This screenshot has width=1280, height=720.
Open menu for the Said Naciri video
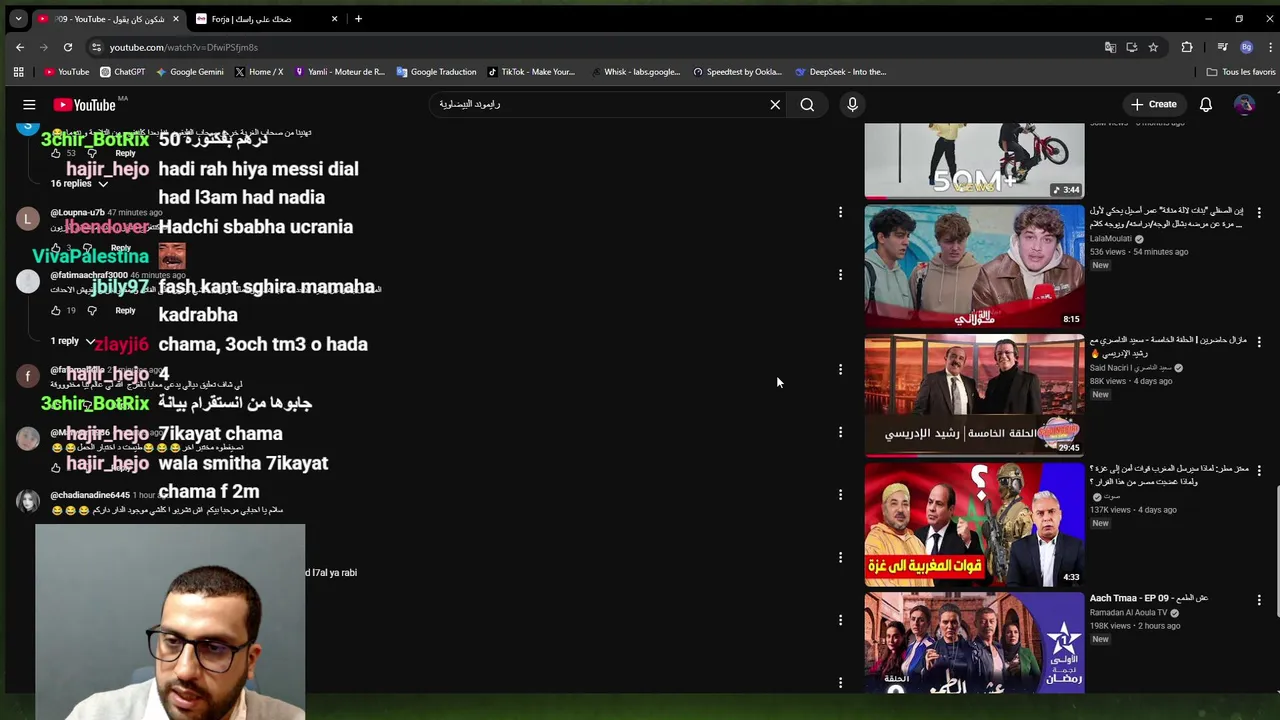[1259, 342]
